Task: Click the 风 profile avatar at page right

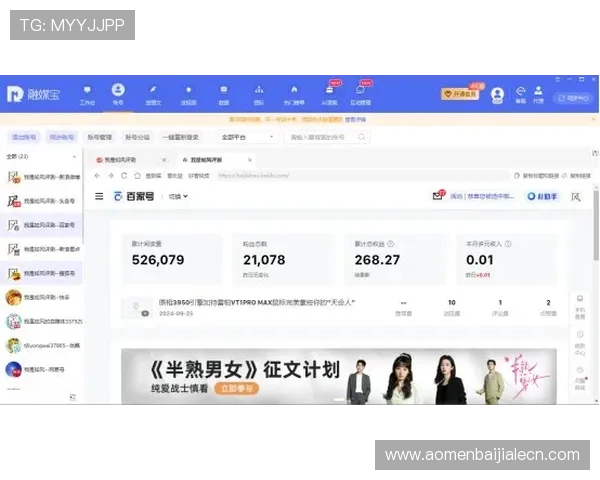Action: pyautogui.click(x=576, y=197)
